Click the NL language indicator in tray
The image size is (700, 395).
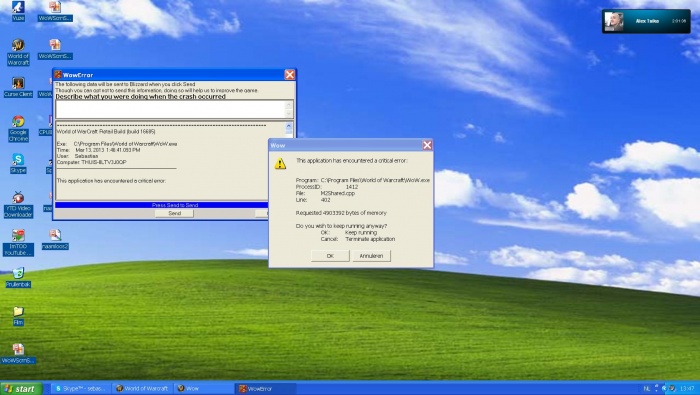(x=646, y=389)
